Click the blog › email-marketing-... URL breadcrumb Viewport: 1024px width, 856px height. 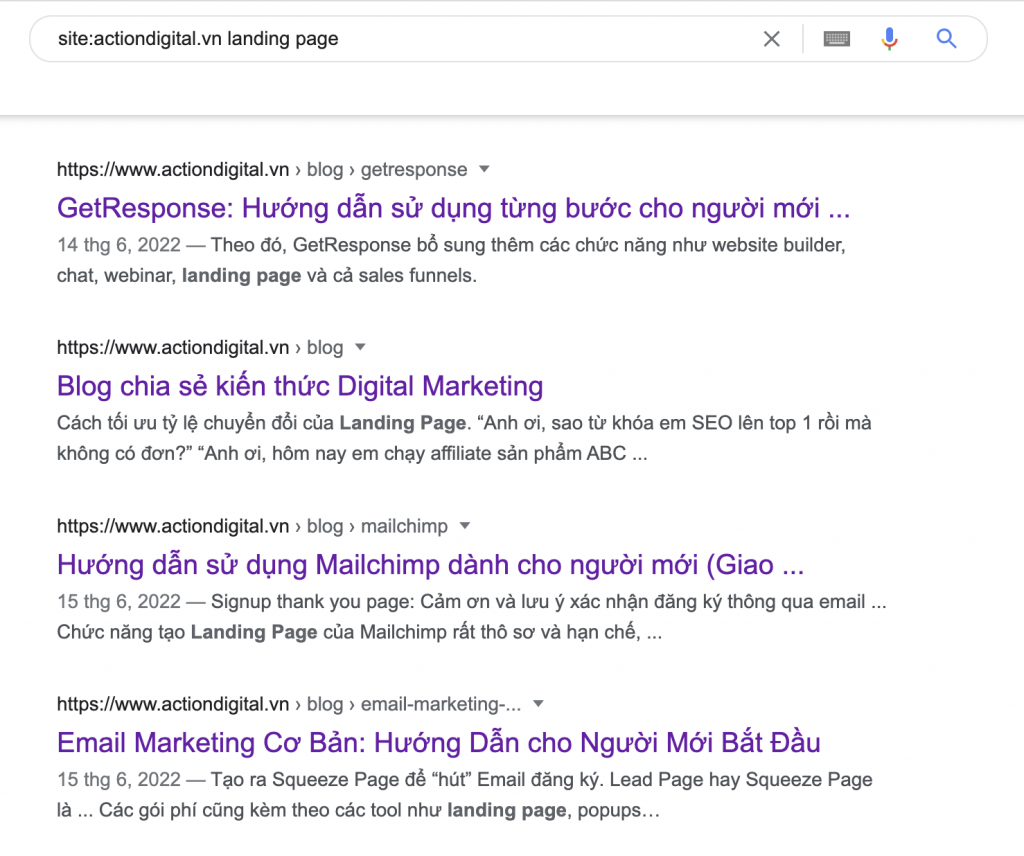289,705
